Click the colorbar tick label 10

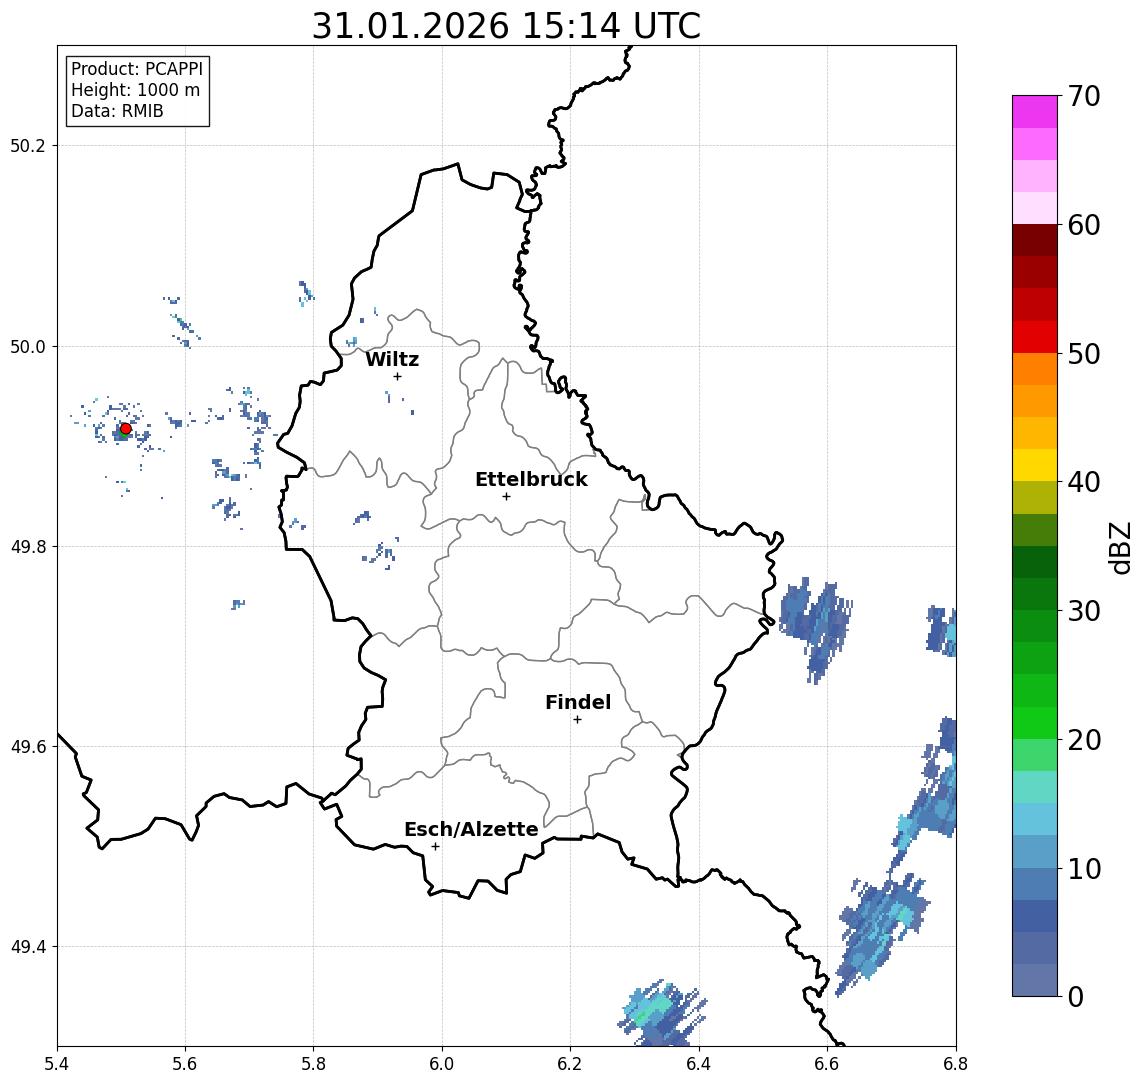pos(1084,868)
